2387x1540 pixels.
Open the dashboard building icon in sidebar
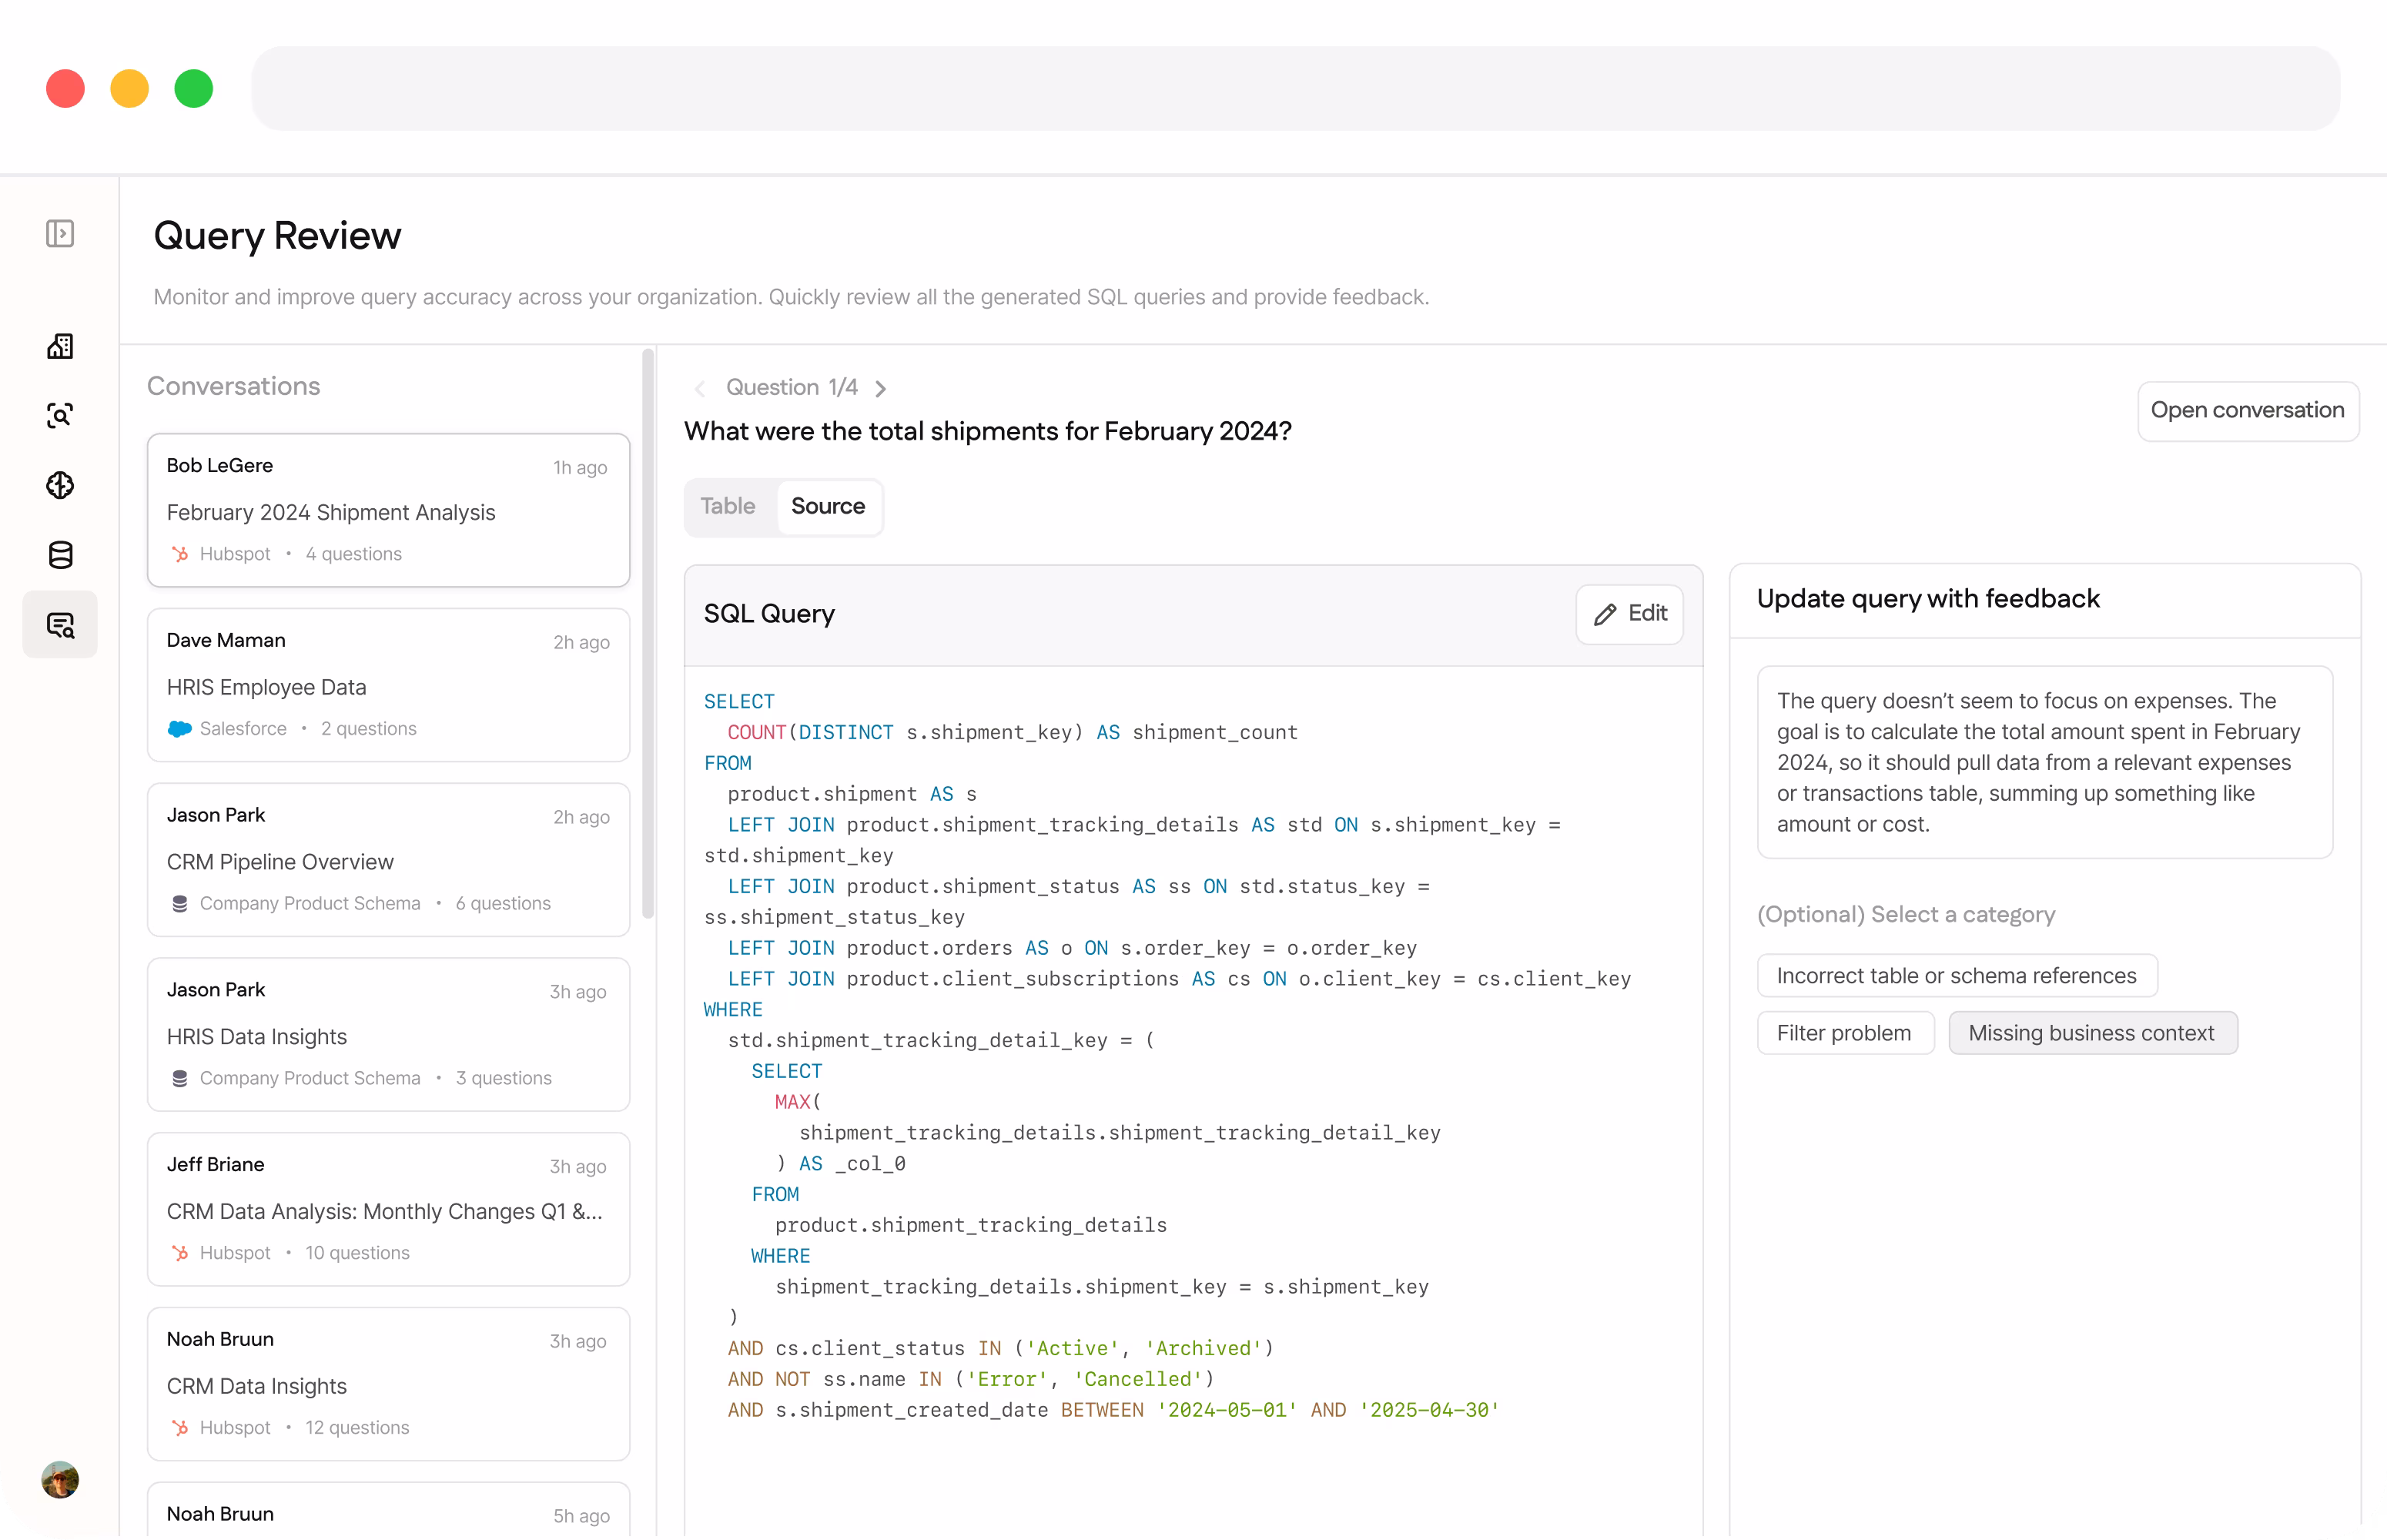pyautogui.click(x=60, y=346)
